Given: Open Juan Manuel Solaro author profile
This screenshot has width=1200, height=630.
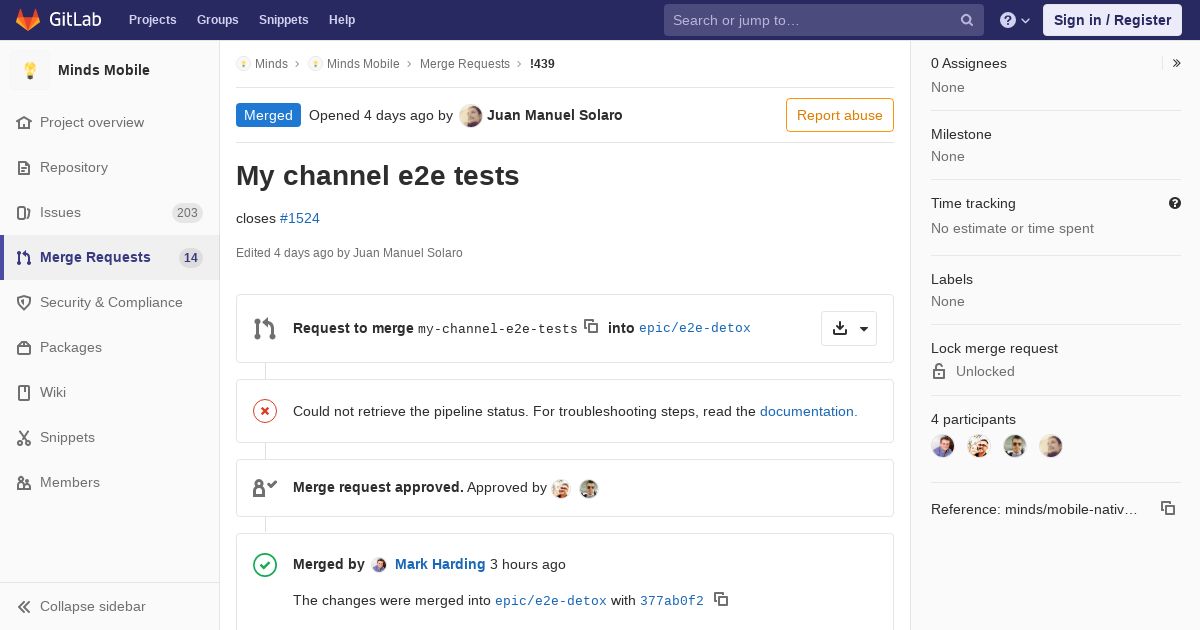Looking at the screenshot, I should 555,115.
